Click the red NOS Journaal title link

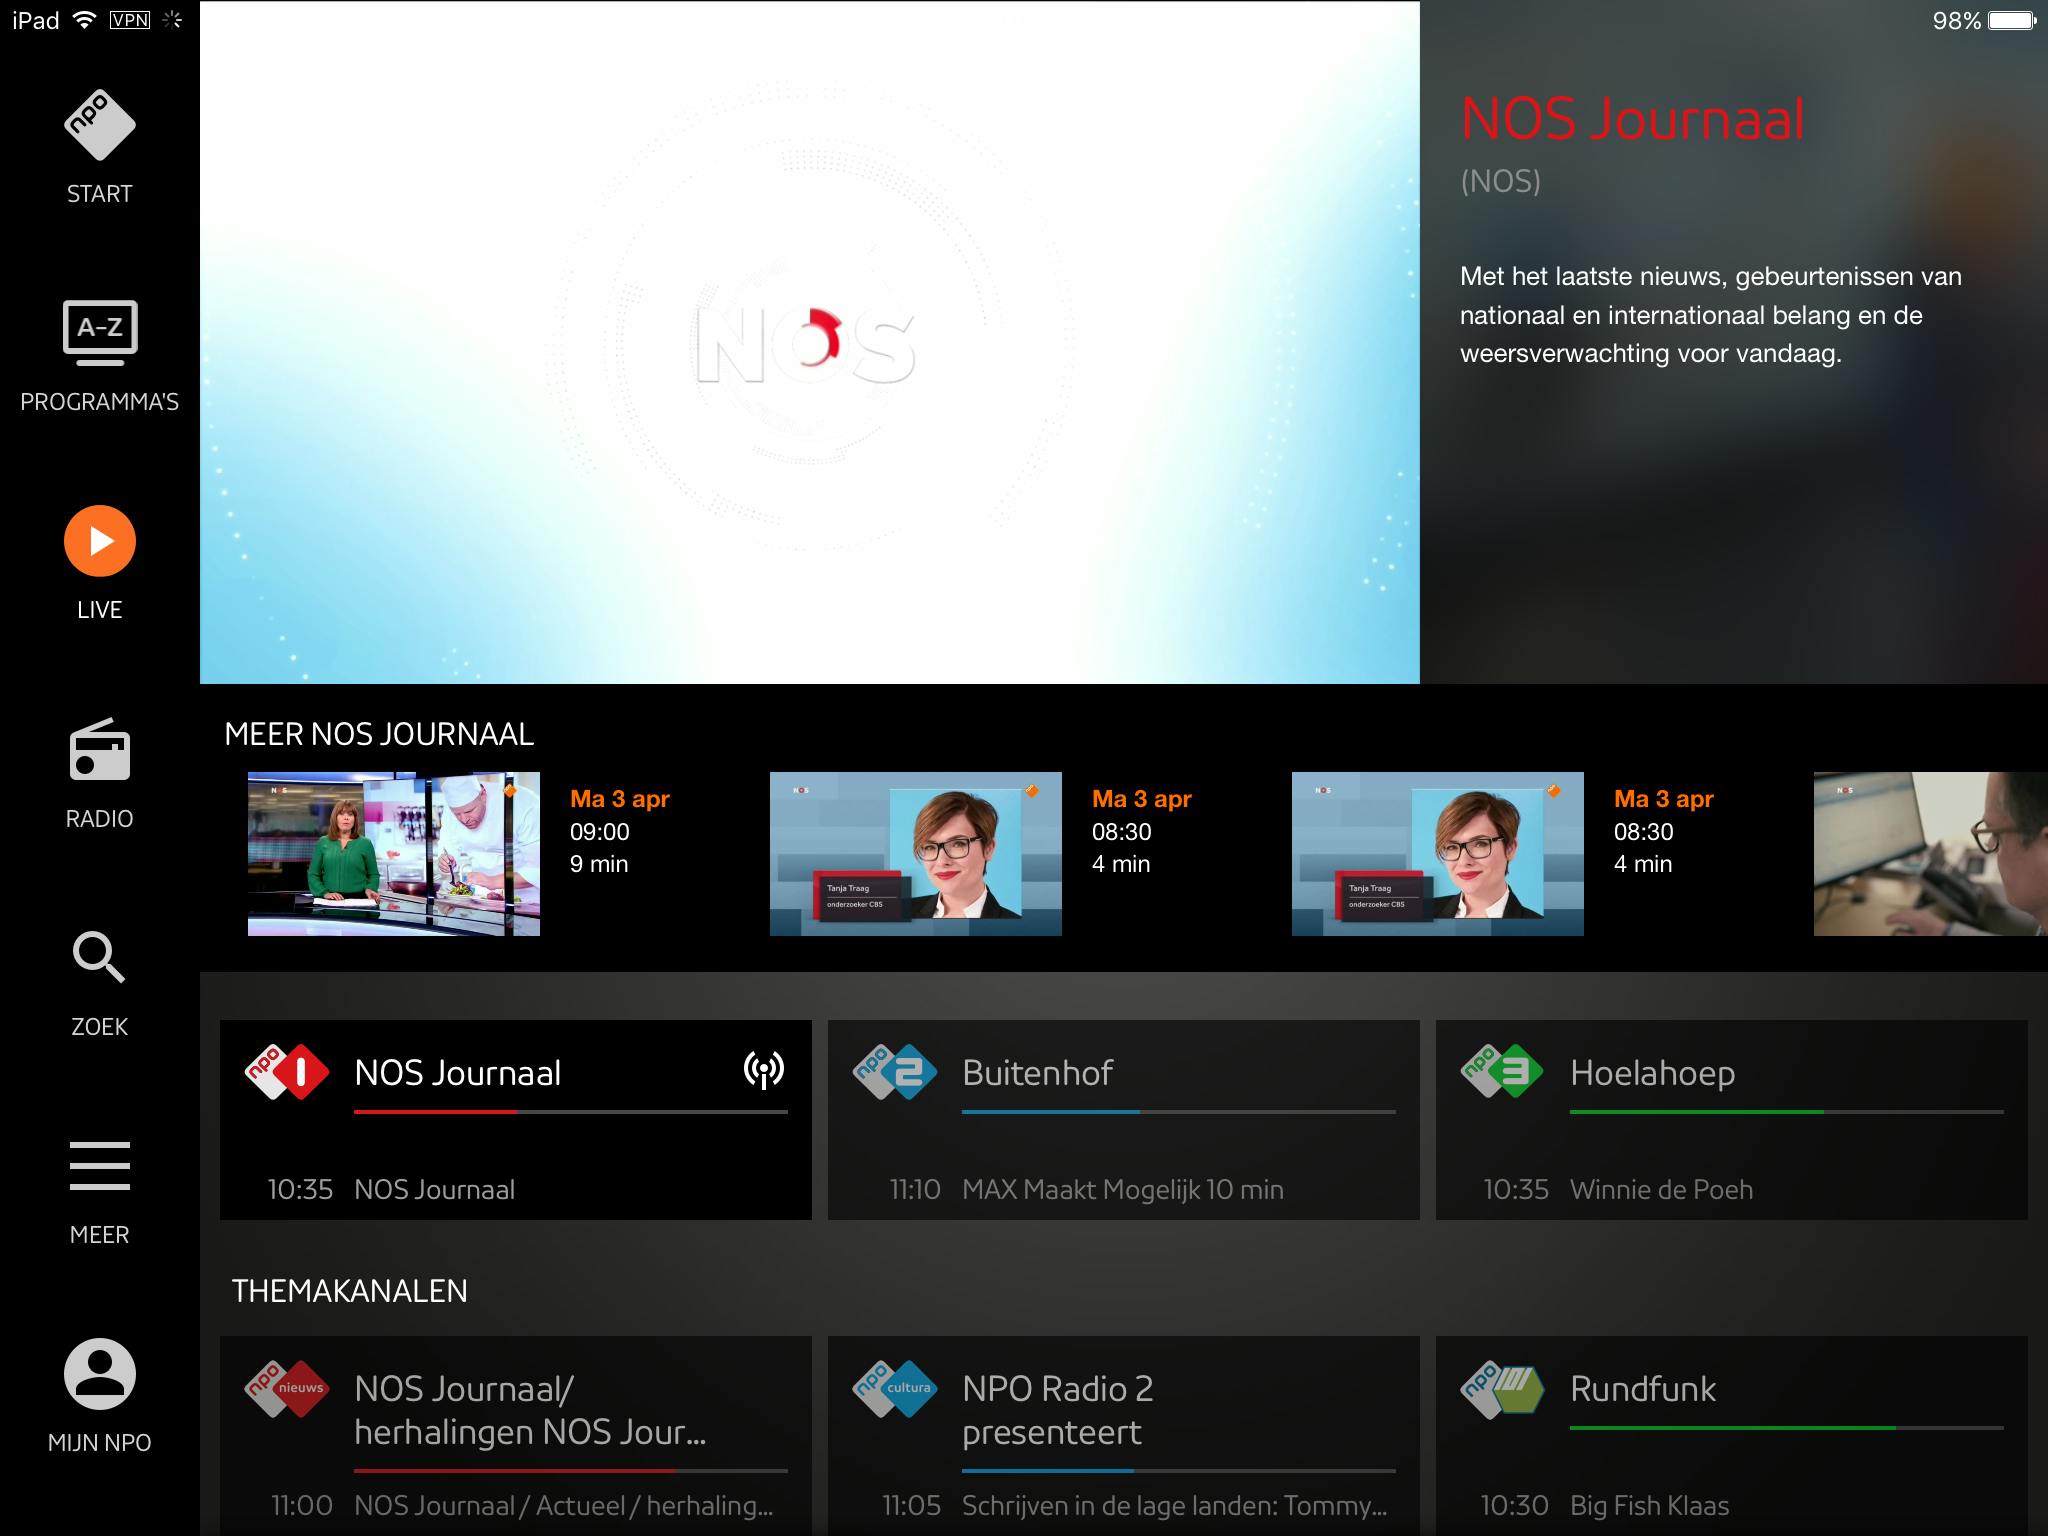(1632, 119)
